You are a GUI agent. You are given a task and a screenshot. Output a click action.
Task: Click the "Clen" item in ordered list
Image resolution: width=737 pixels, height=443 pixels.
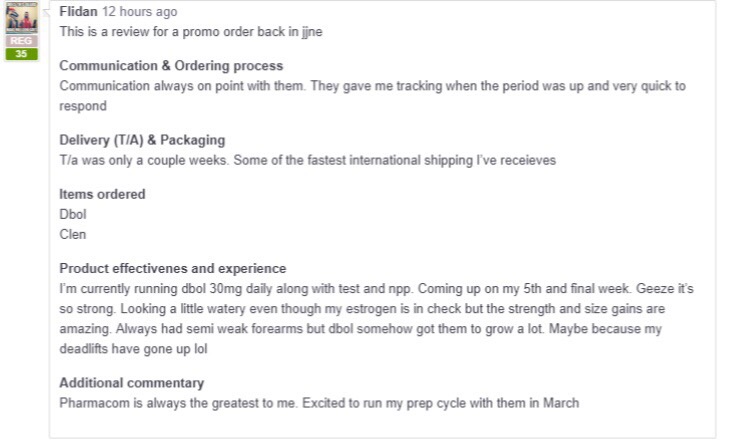pyautogui.click(x=73, y=234)
